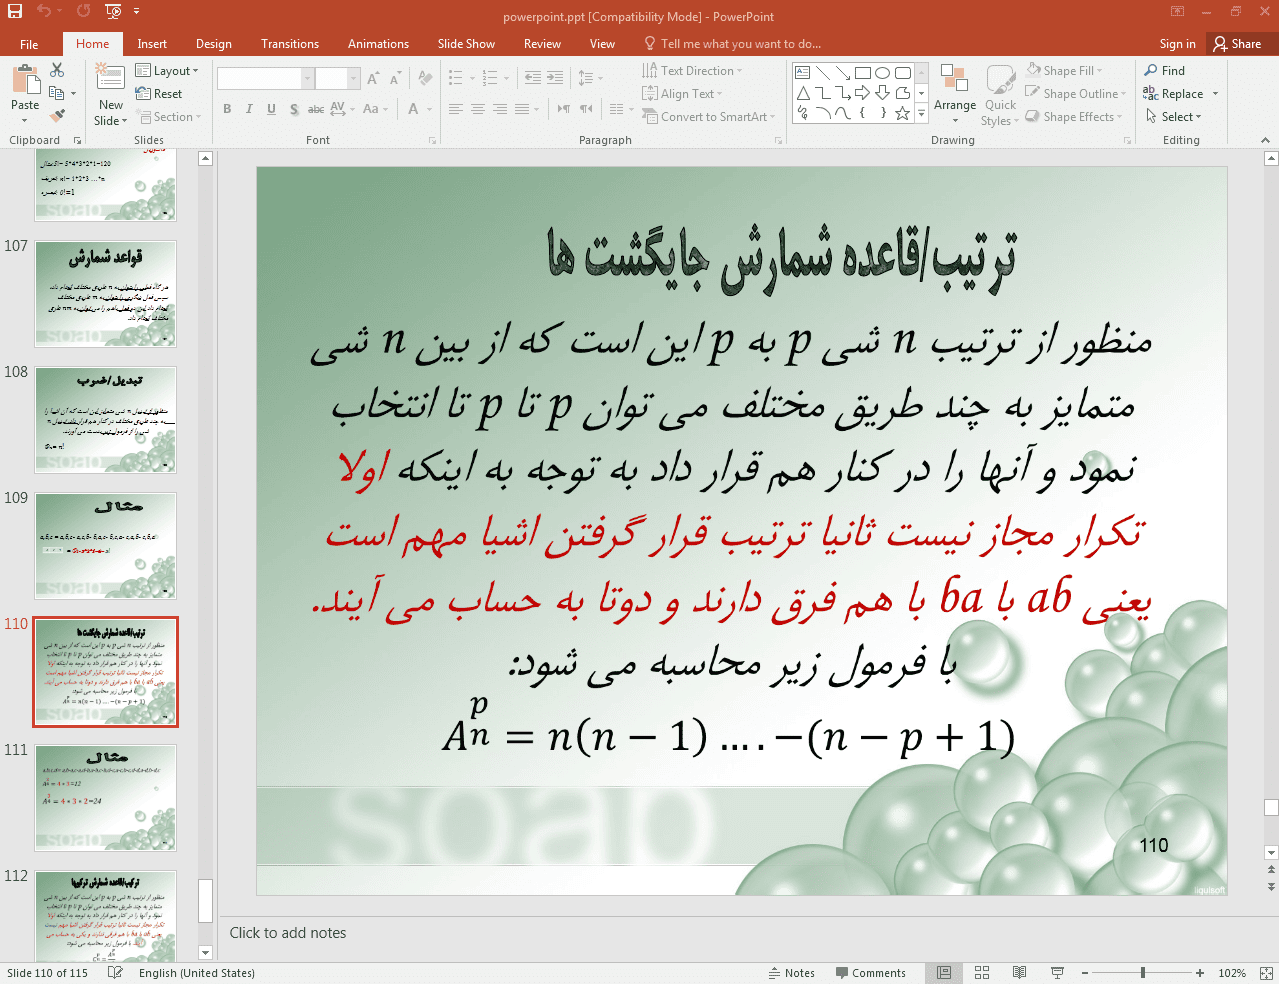Open the Select dropdown in Editing
Image resolution: width=1279 pixels, height=984 pixels.
(1173, 117)
